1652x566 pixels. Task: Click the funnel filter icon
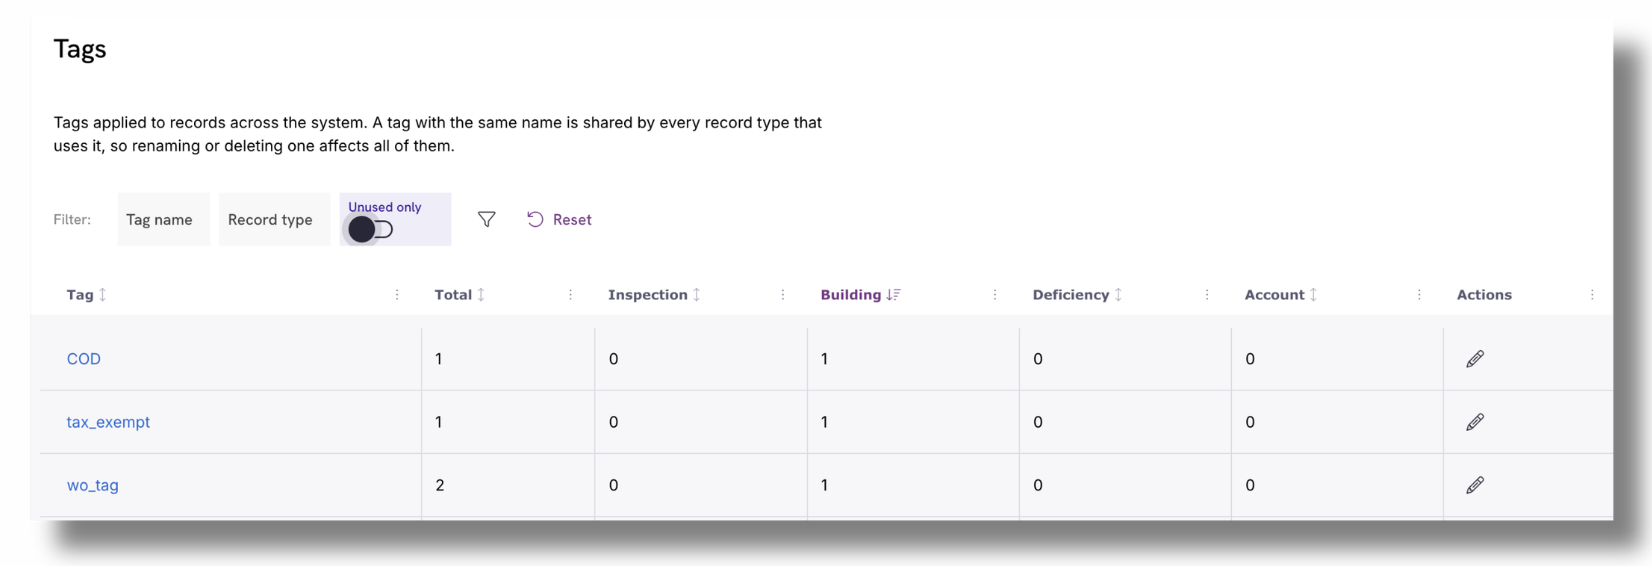pos(487,219)
